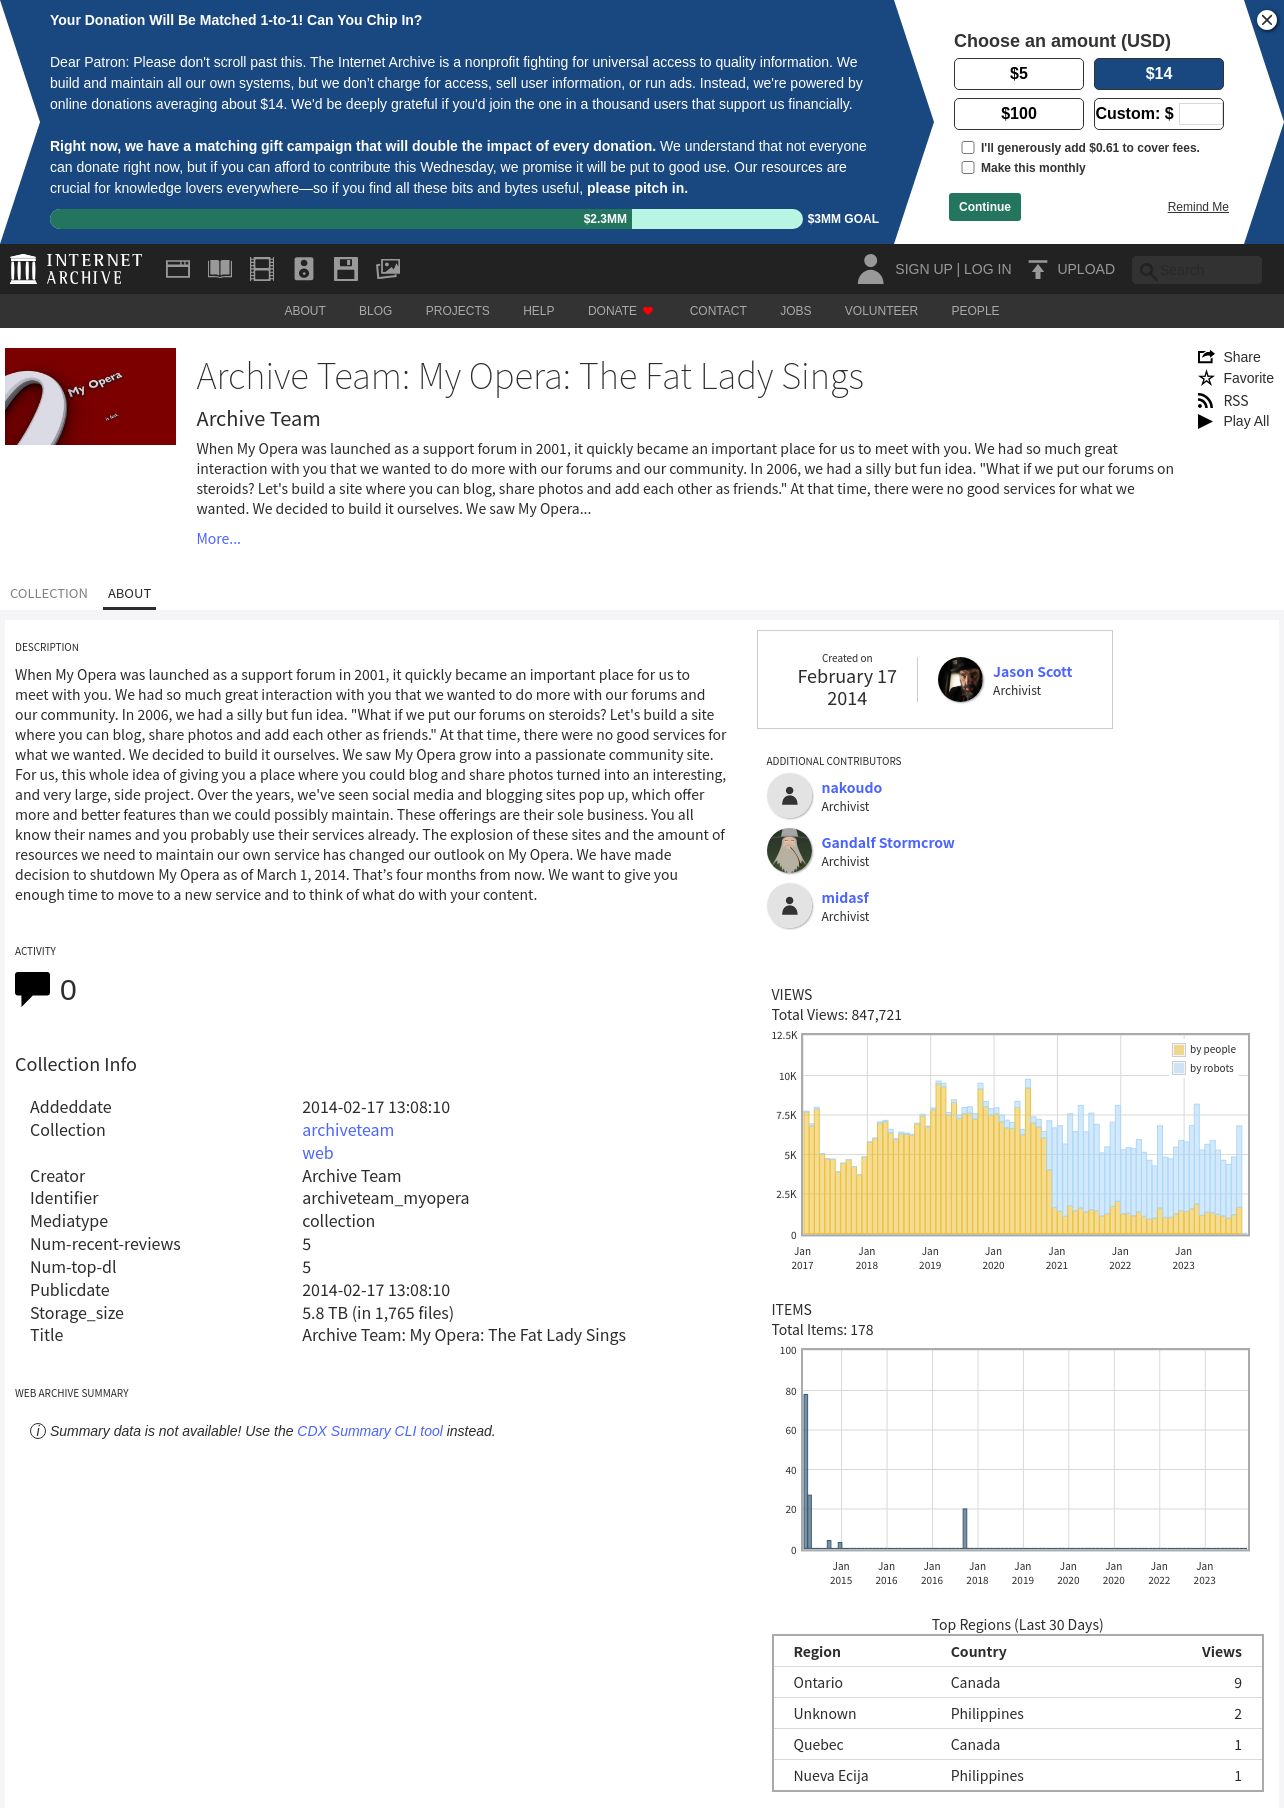Open the Video film-strip icon

pos(262,269)
